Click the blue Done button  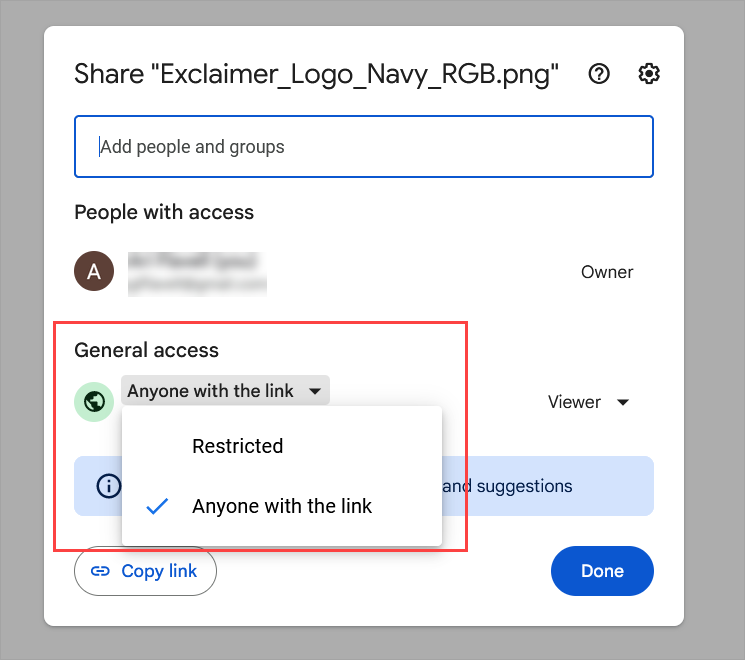point(602,572)
